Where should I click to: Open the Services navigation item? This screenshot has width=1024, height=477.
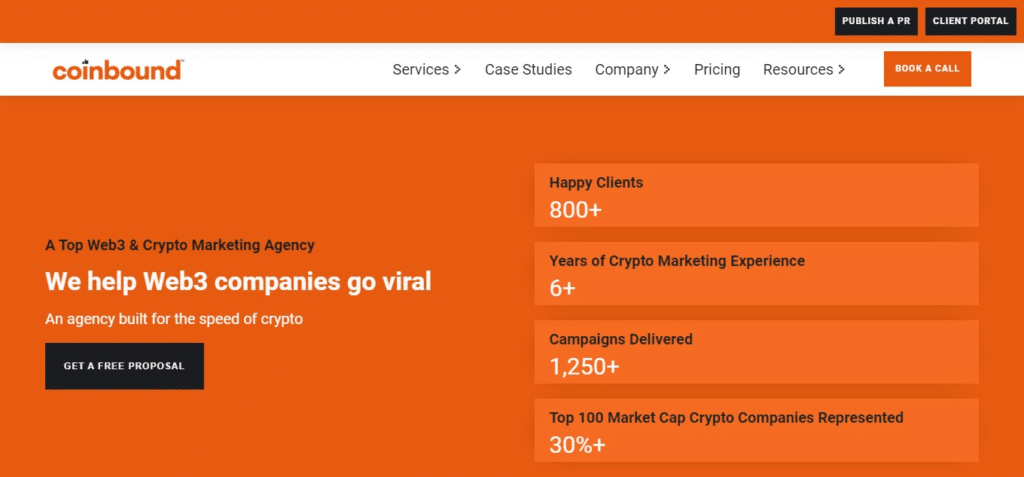coord(420,70)
